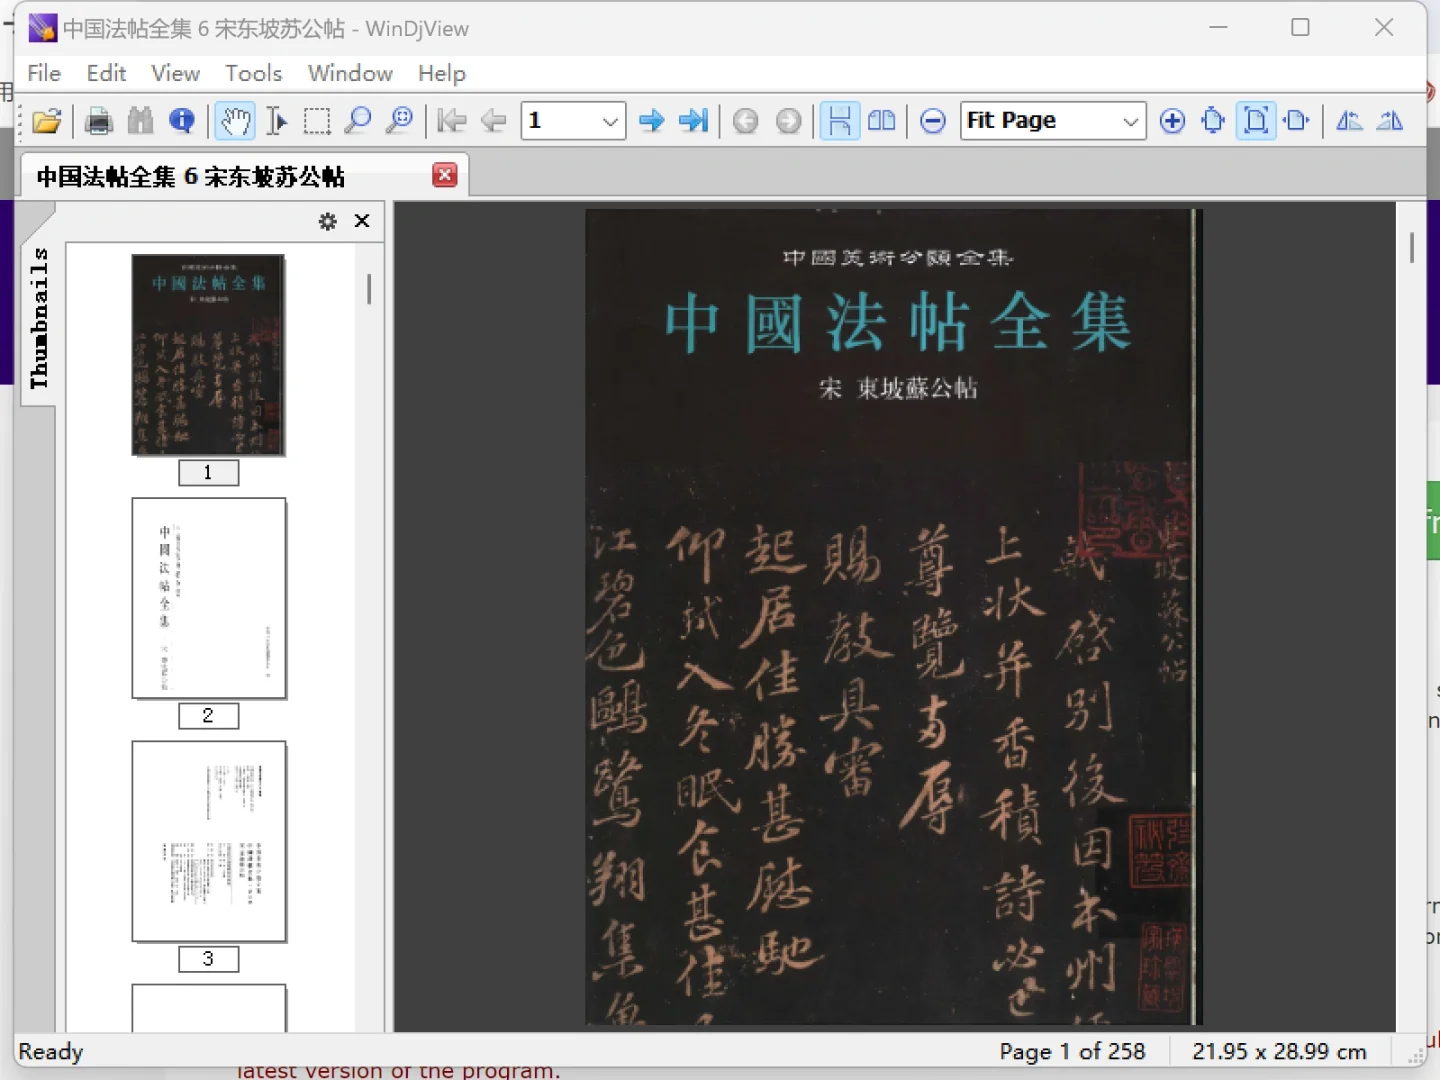Activate the zoom rectangle tool
Viewport: 1440px width, 1080px height.
(x=399, y=121)
